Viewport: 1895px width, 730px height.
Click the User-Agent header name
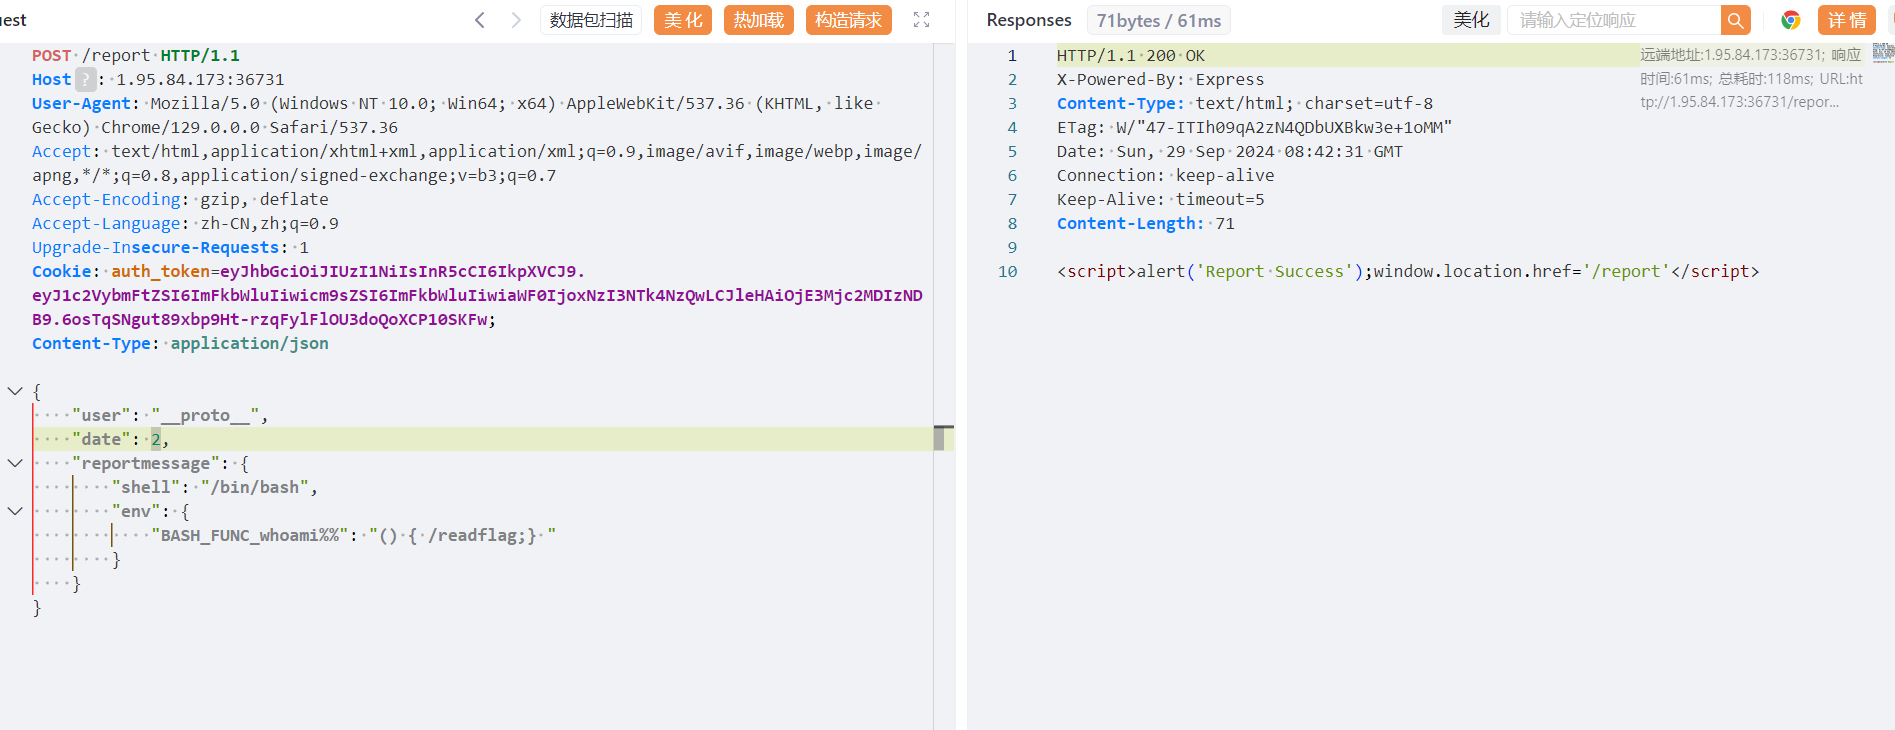pyautogui.click(x=81, y=103)
